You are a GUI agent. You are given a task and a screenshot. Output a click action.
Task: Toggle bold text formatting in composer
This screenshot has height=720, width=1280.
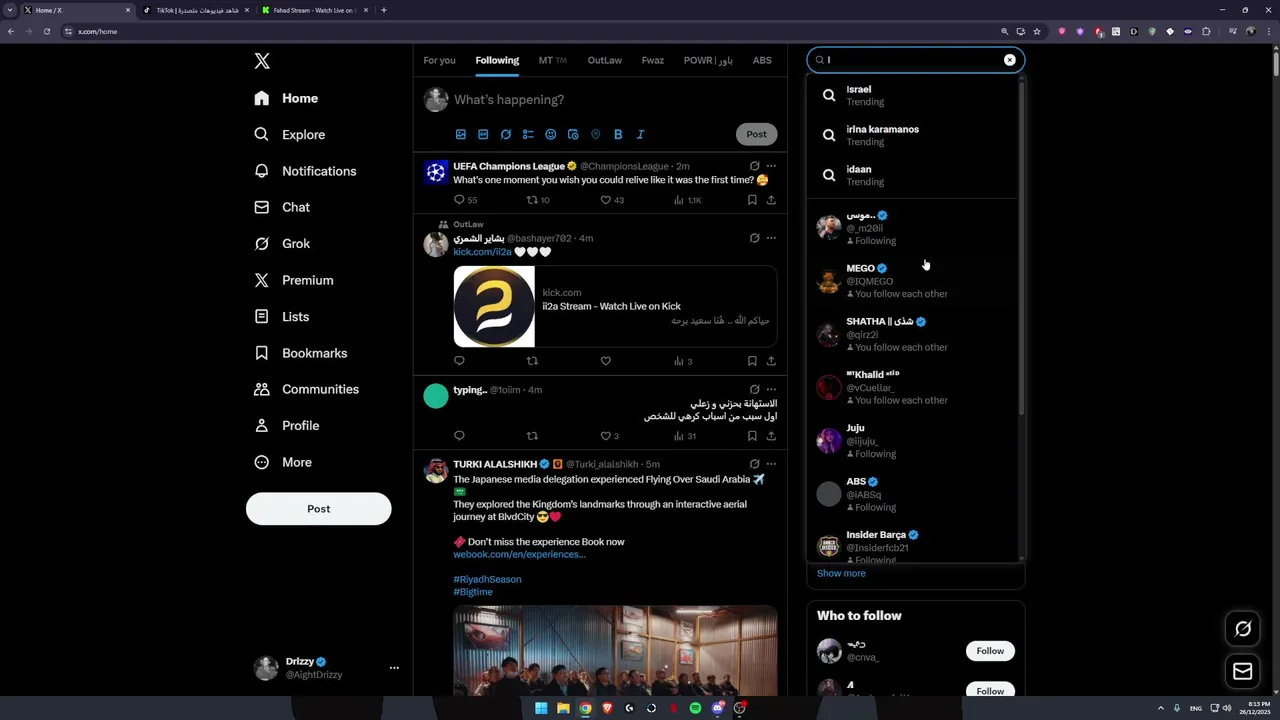click(618, 134)
